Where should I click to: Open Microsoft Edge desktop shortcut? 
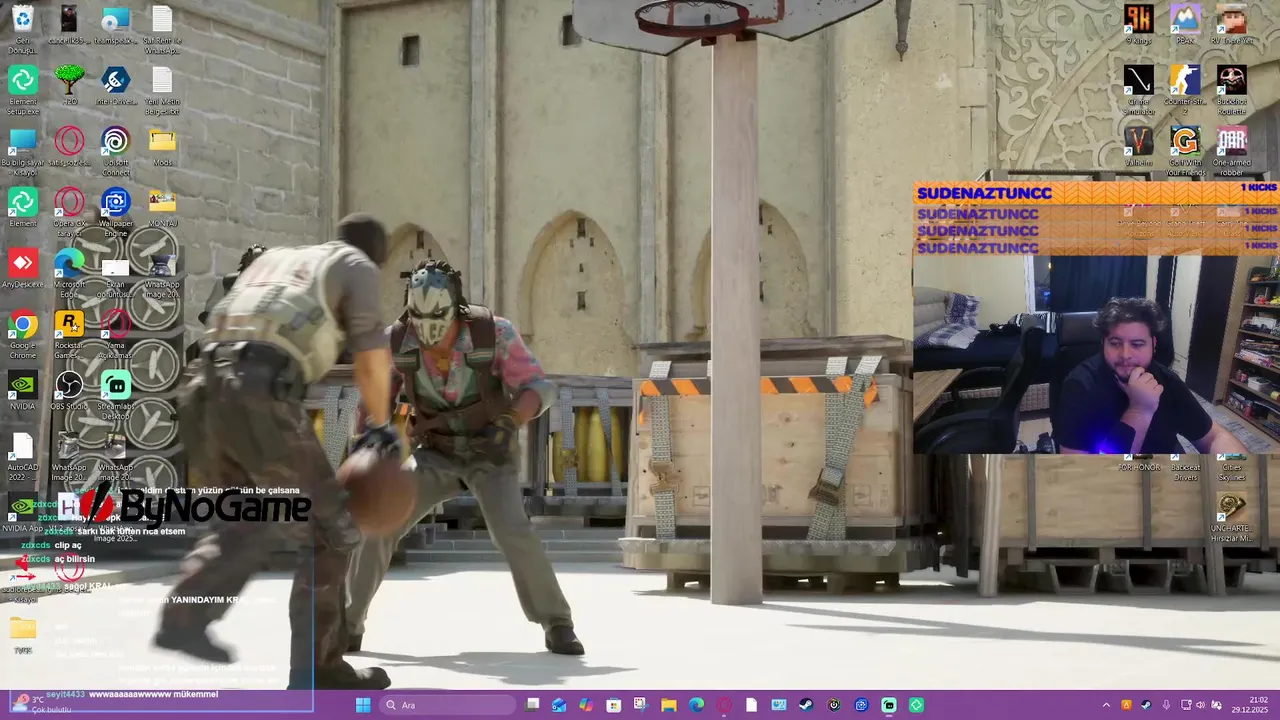pyautogui.click(x=69, y=272)
